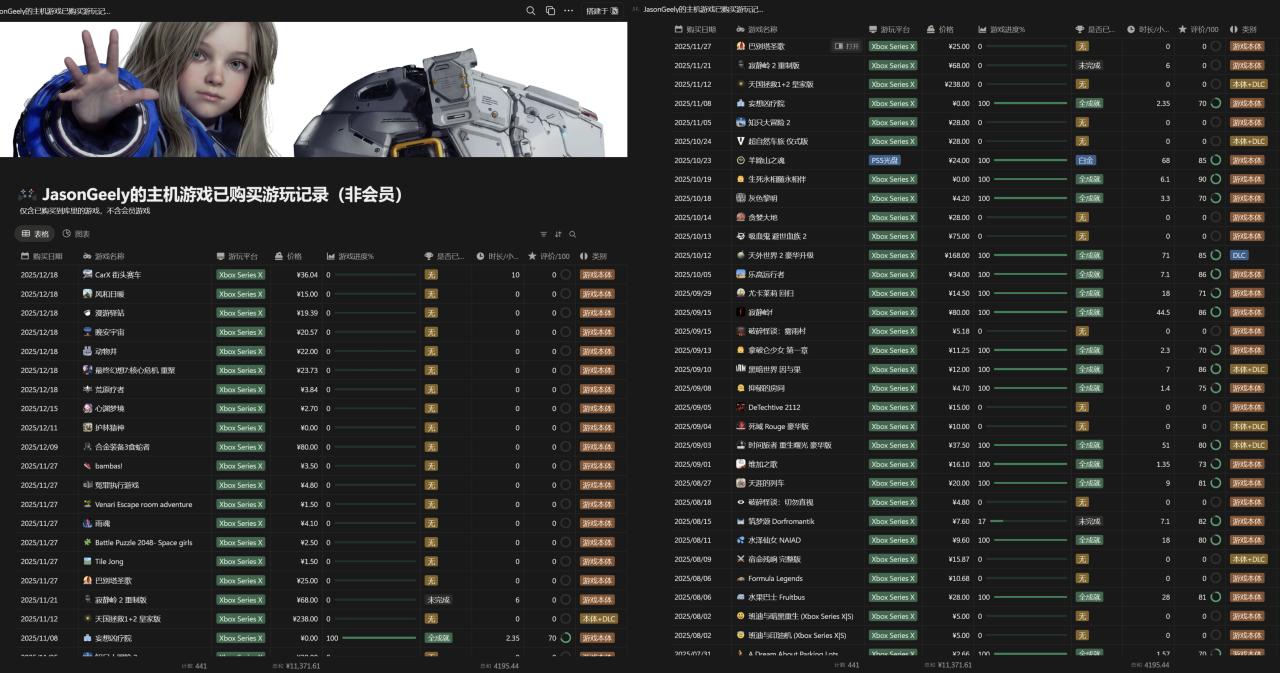
Task: Open the Formula Legends game entry
Action: (x=775, y=578)
